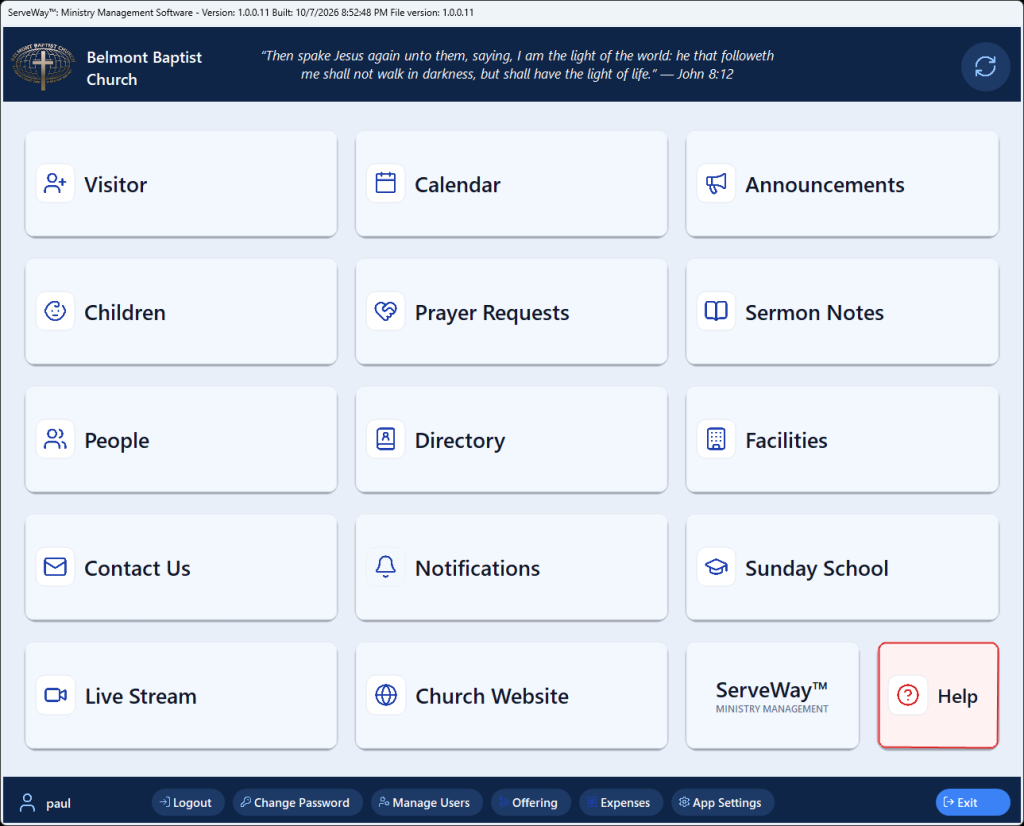Click the Children smiley face icon
Image resolution: width=1024 pixels, height=826 pixels.
tap(55, 311)
